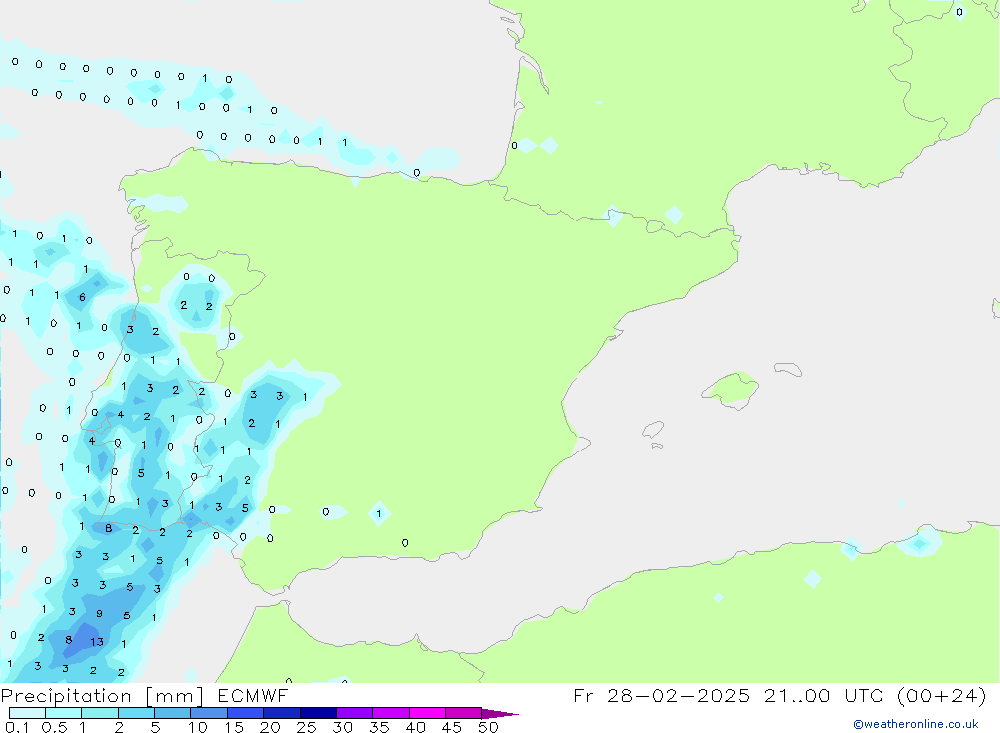Click the 45–50 mm legend swatch
Screen dimensions: 1000x733
click(x=463, y=713)
